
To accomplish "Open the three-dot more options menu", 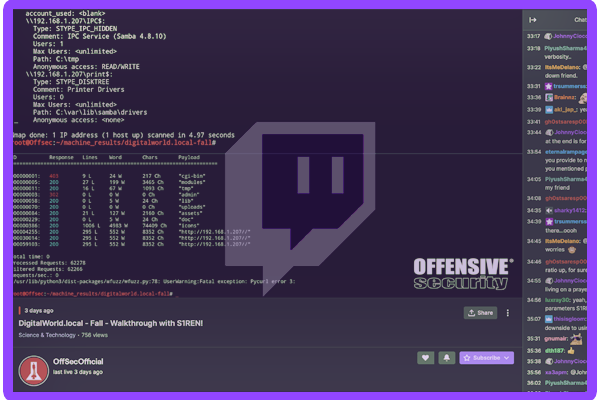I will point(508,313).
